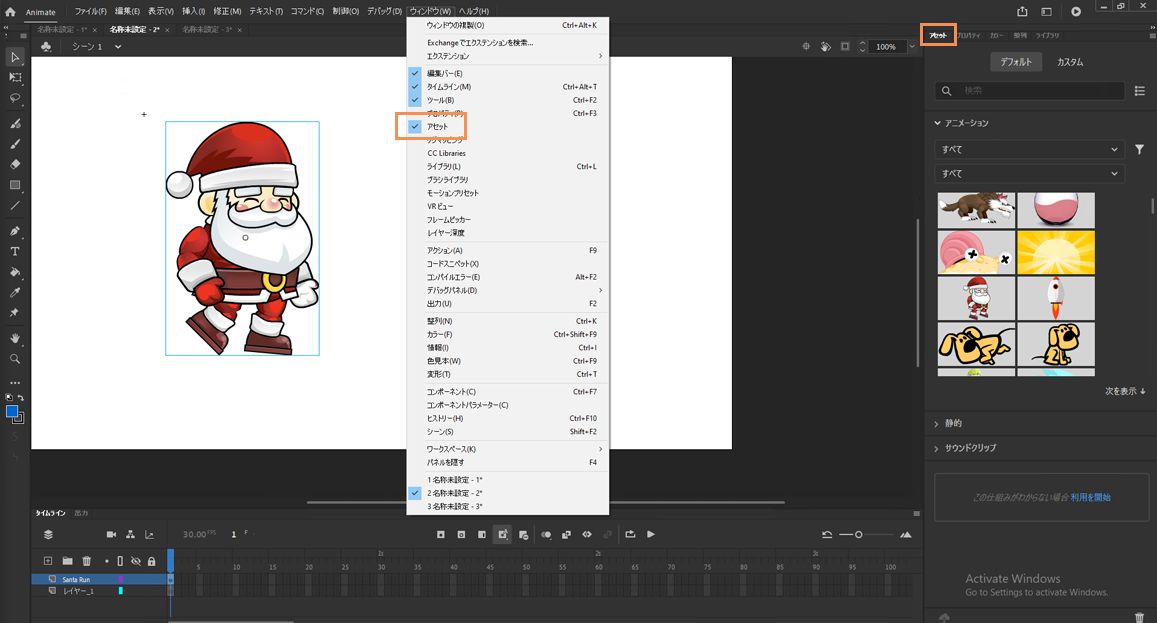Select the Zoom magnifier tool
The height and width of the screenshot is (623, 1157).
pos(15,359)
